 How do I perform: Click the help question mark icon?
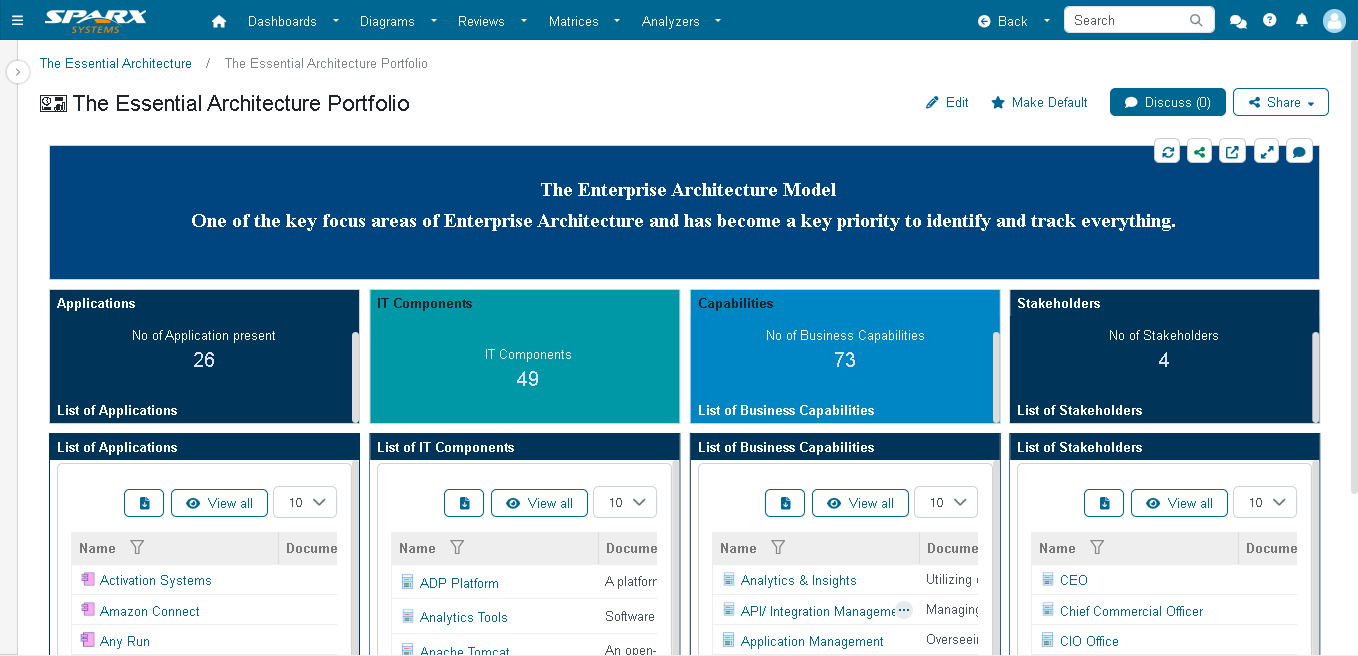(1270, 20)
